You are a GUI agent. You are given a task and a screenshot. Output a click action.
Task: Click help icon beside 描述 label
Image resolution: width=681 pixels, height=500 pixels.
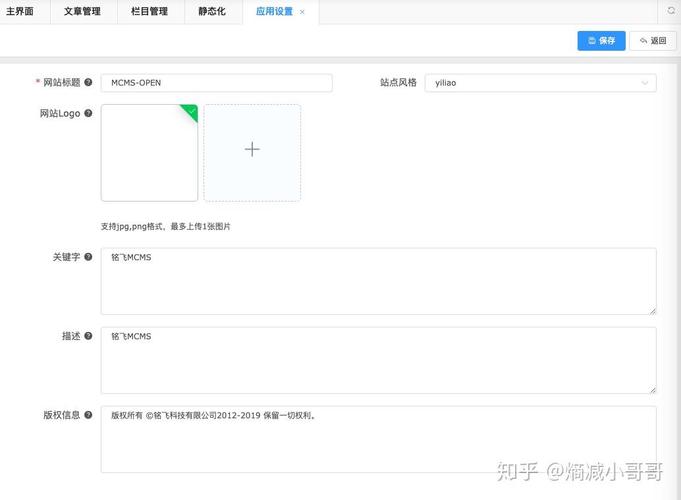click(x=89, y=336)
